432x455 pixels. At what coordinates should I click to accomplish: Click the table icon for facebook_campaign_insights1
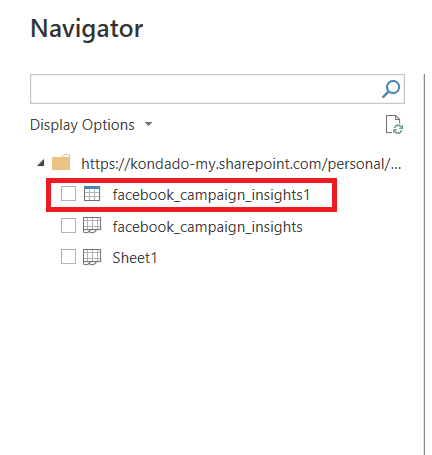[92, 194]
